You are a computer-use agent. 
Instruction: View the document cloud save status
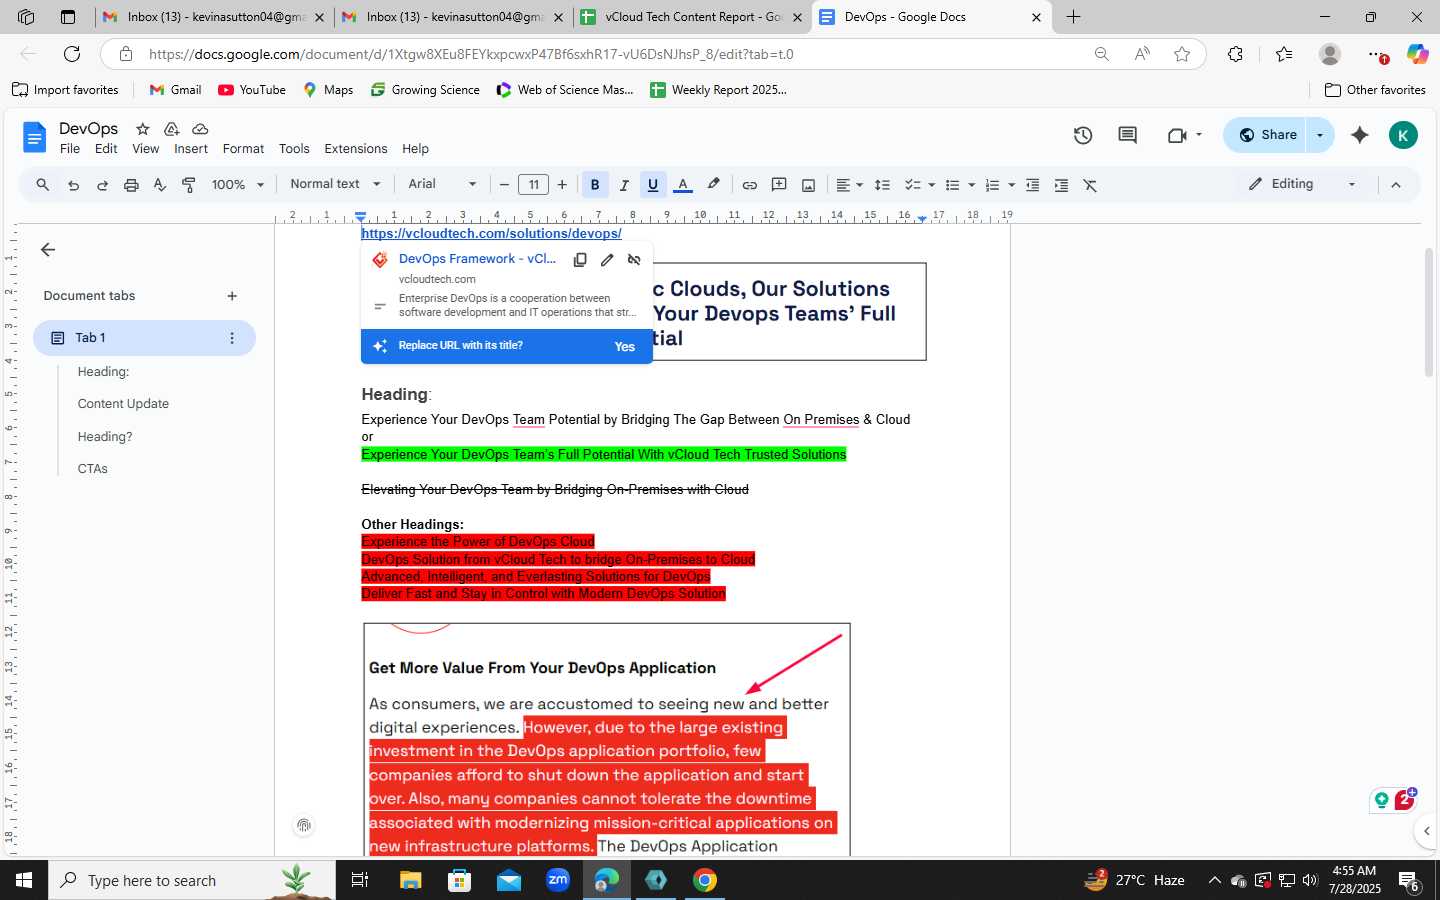200,129
